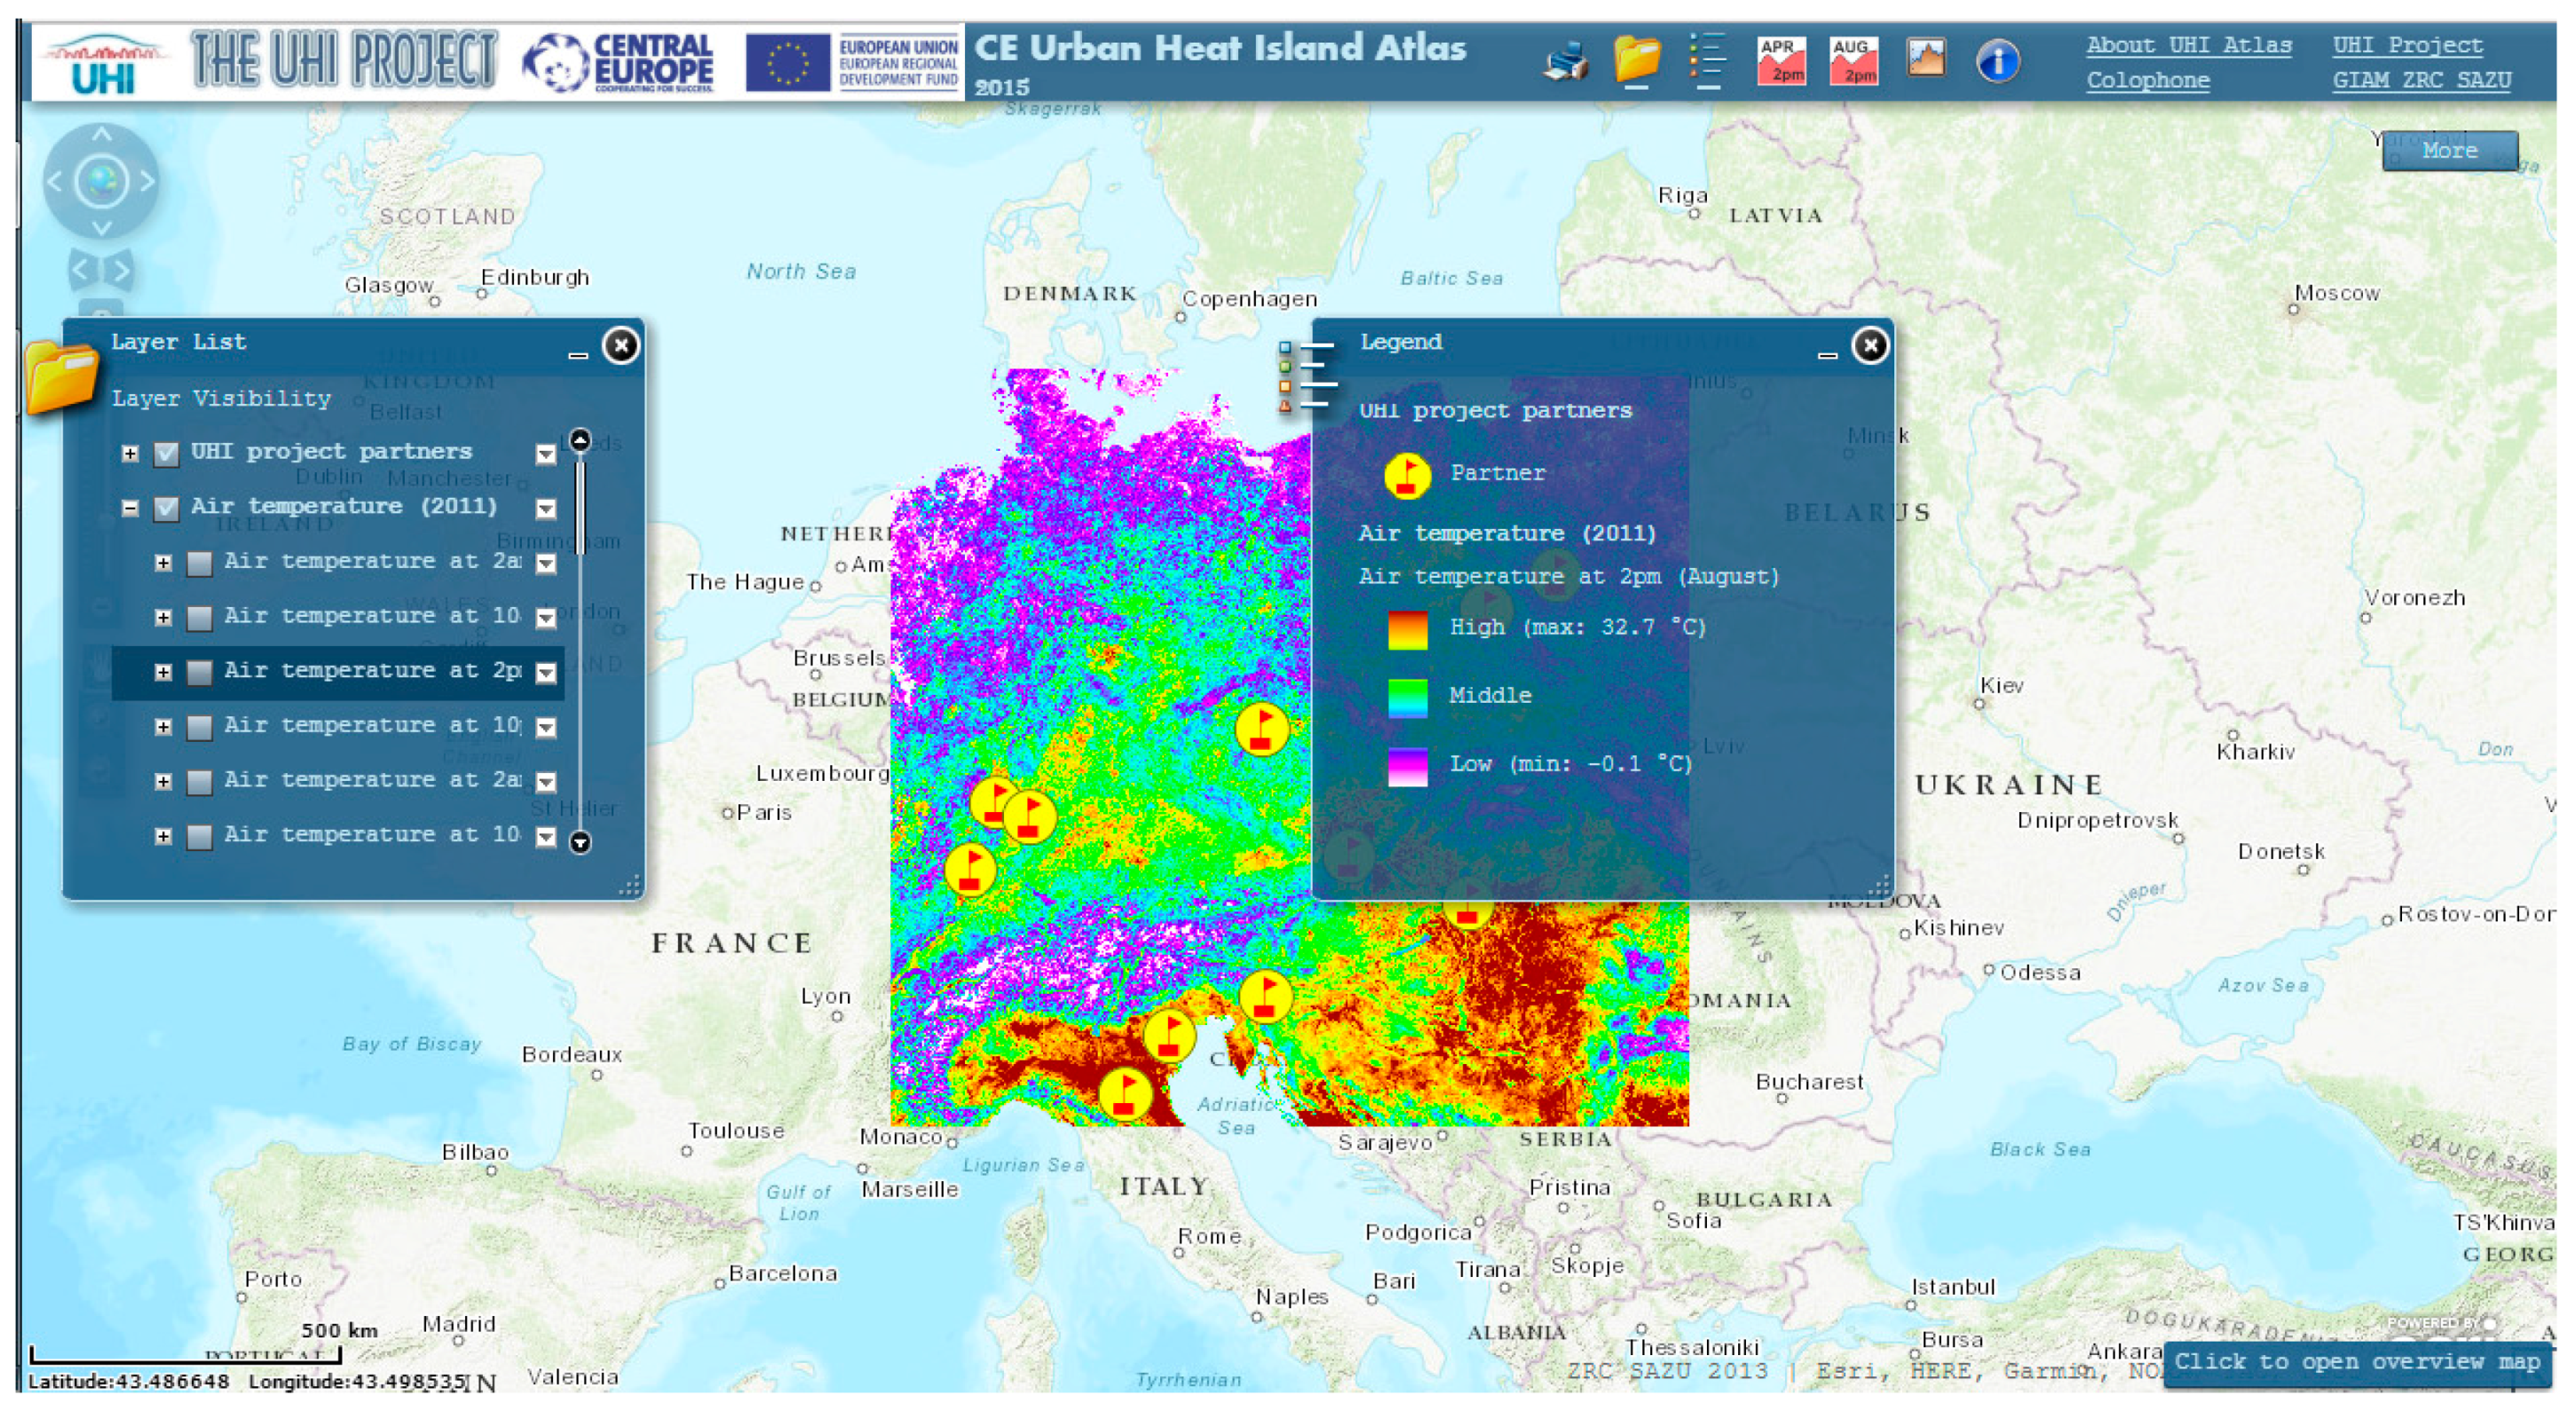Collapse the Air temperature (2011) group
Image resolution: width=2576 pixels, height=1419 pixels.
[x=130, y=508]
